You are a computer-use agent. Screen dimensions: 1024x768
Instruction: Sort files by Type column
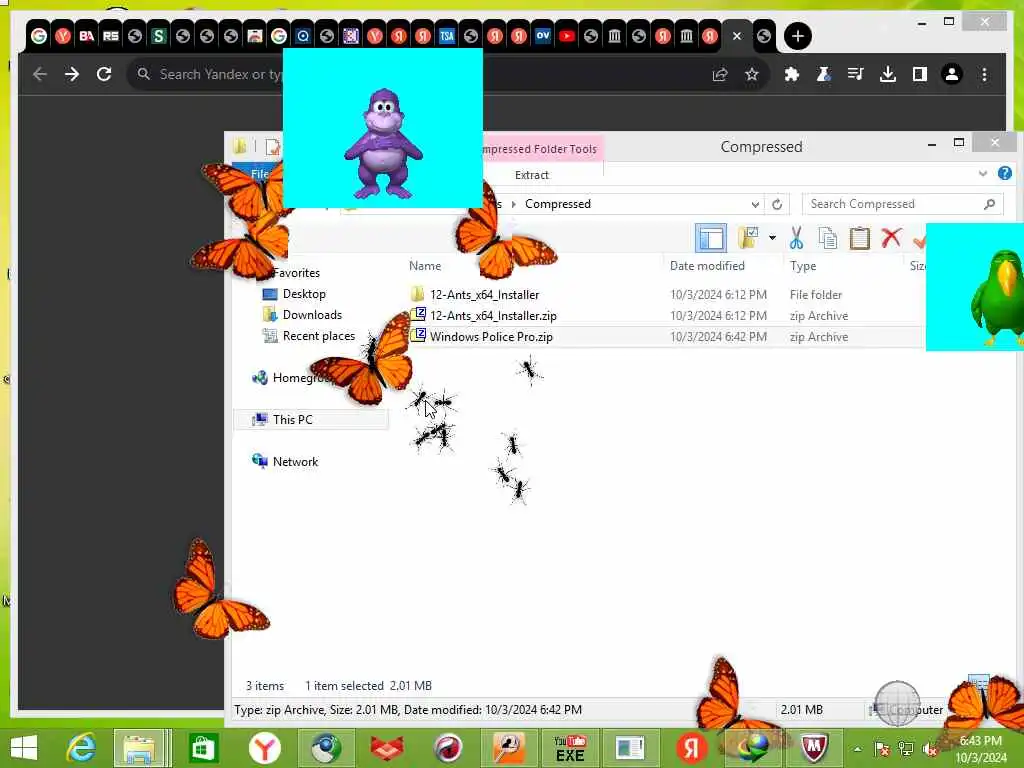click(803, 266)
